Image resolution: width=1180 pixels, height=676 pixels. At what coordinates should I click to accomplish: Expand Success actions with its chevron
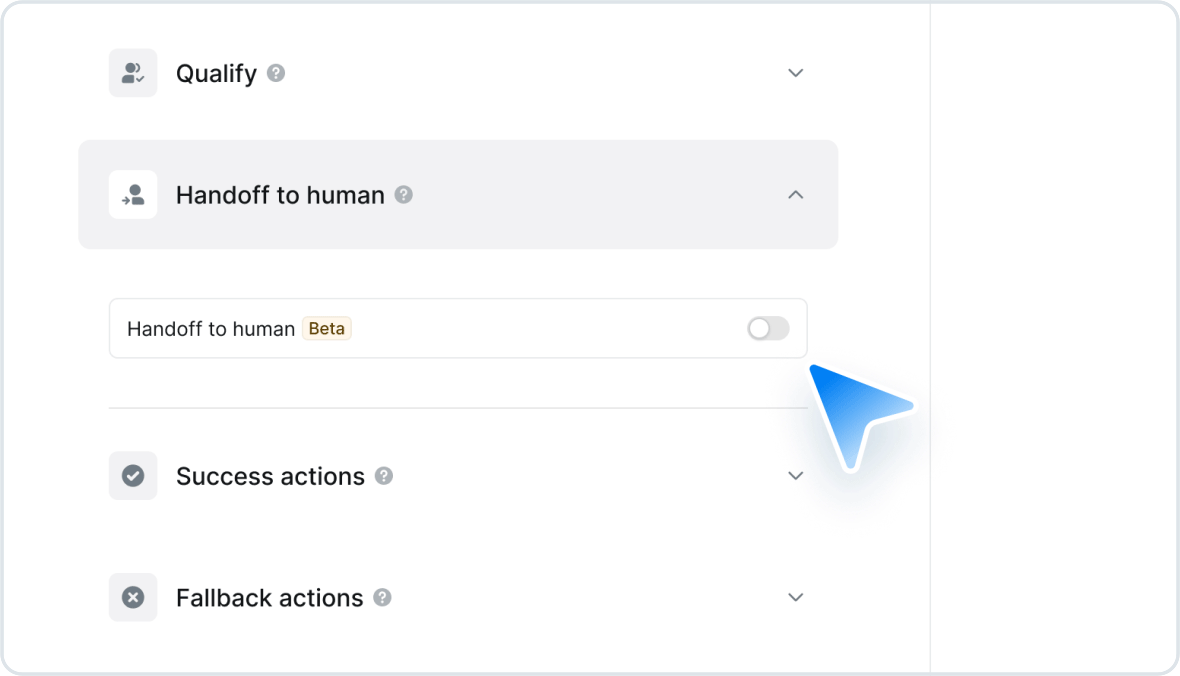[795, 476]
